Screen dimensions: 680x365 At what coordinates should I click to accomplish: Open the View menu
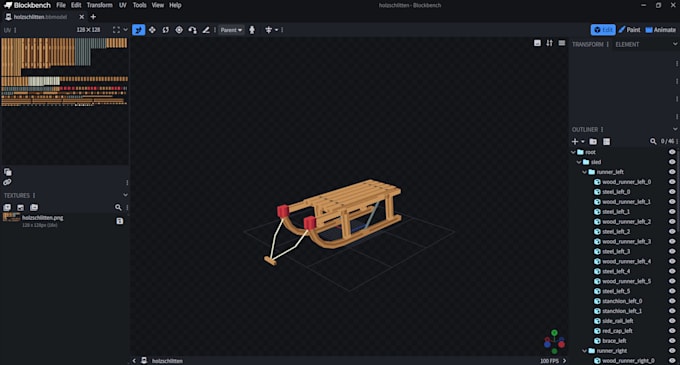[158, 5]
